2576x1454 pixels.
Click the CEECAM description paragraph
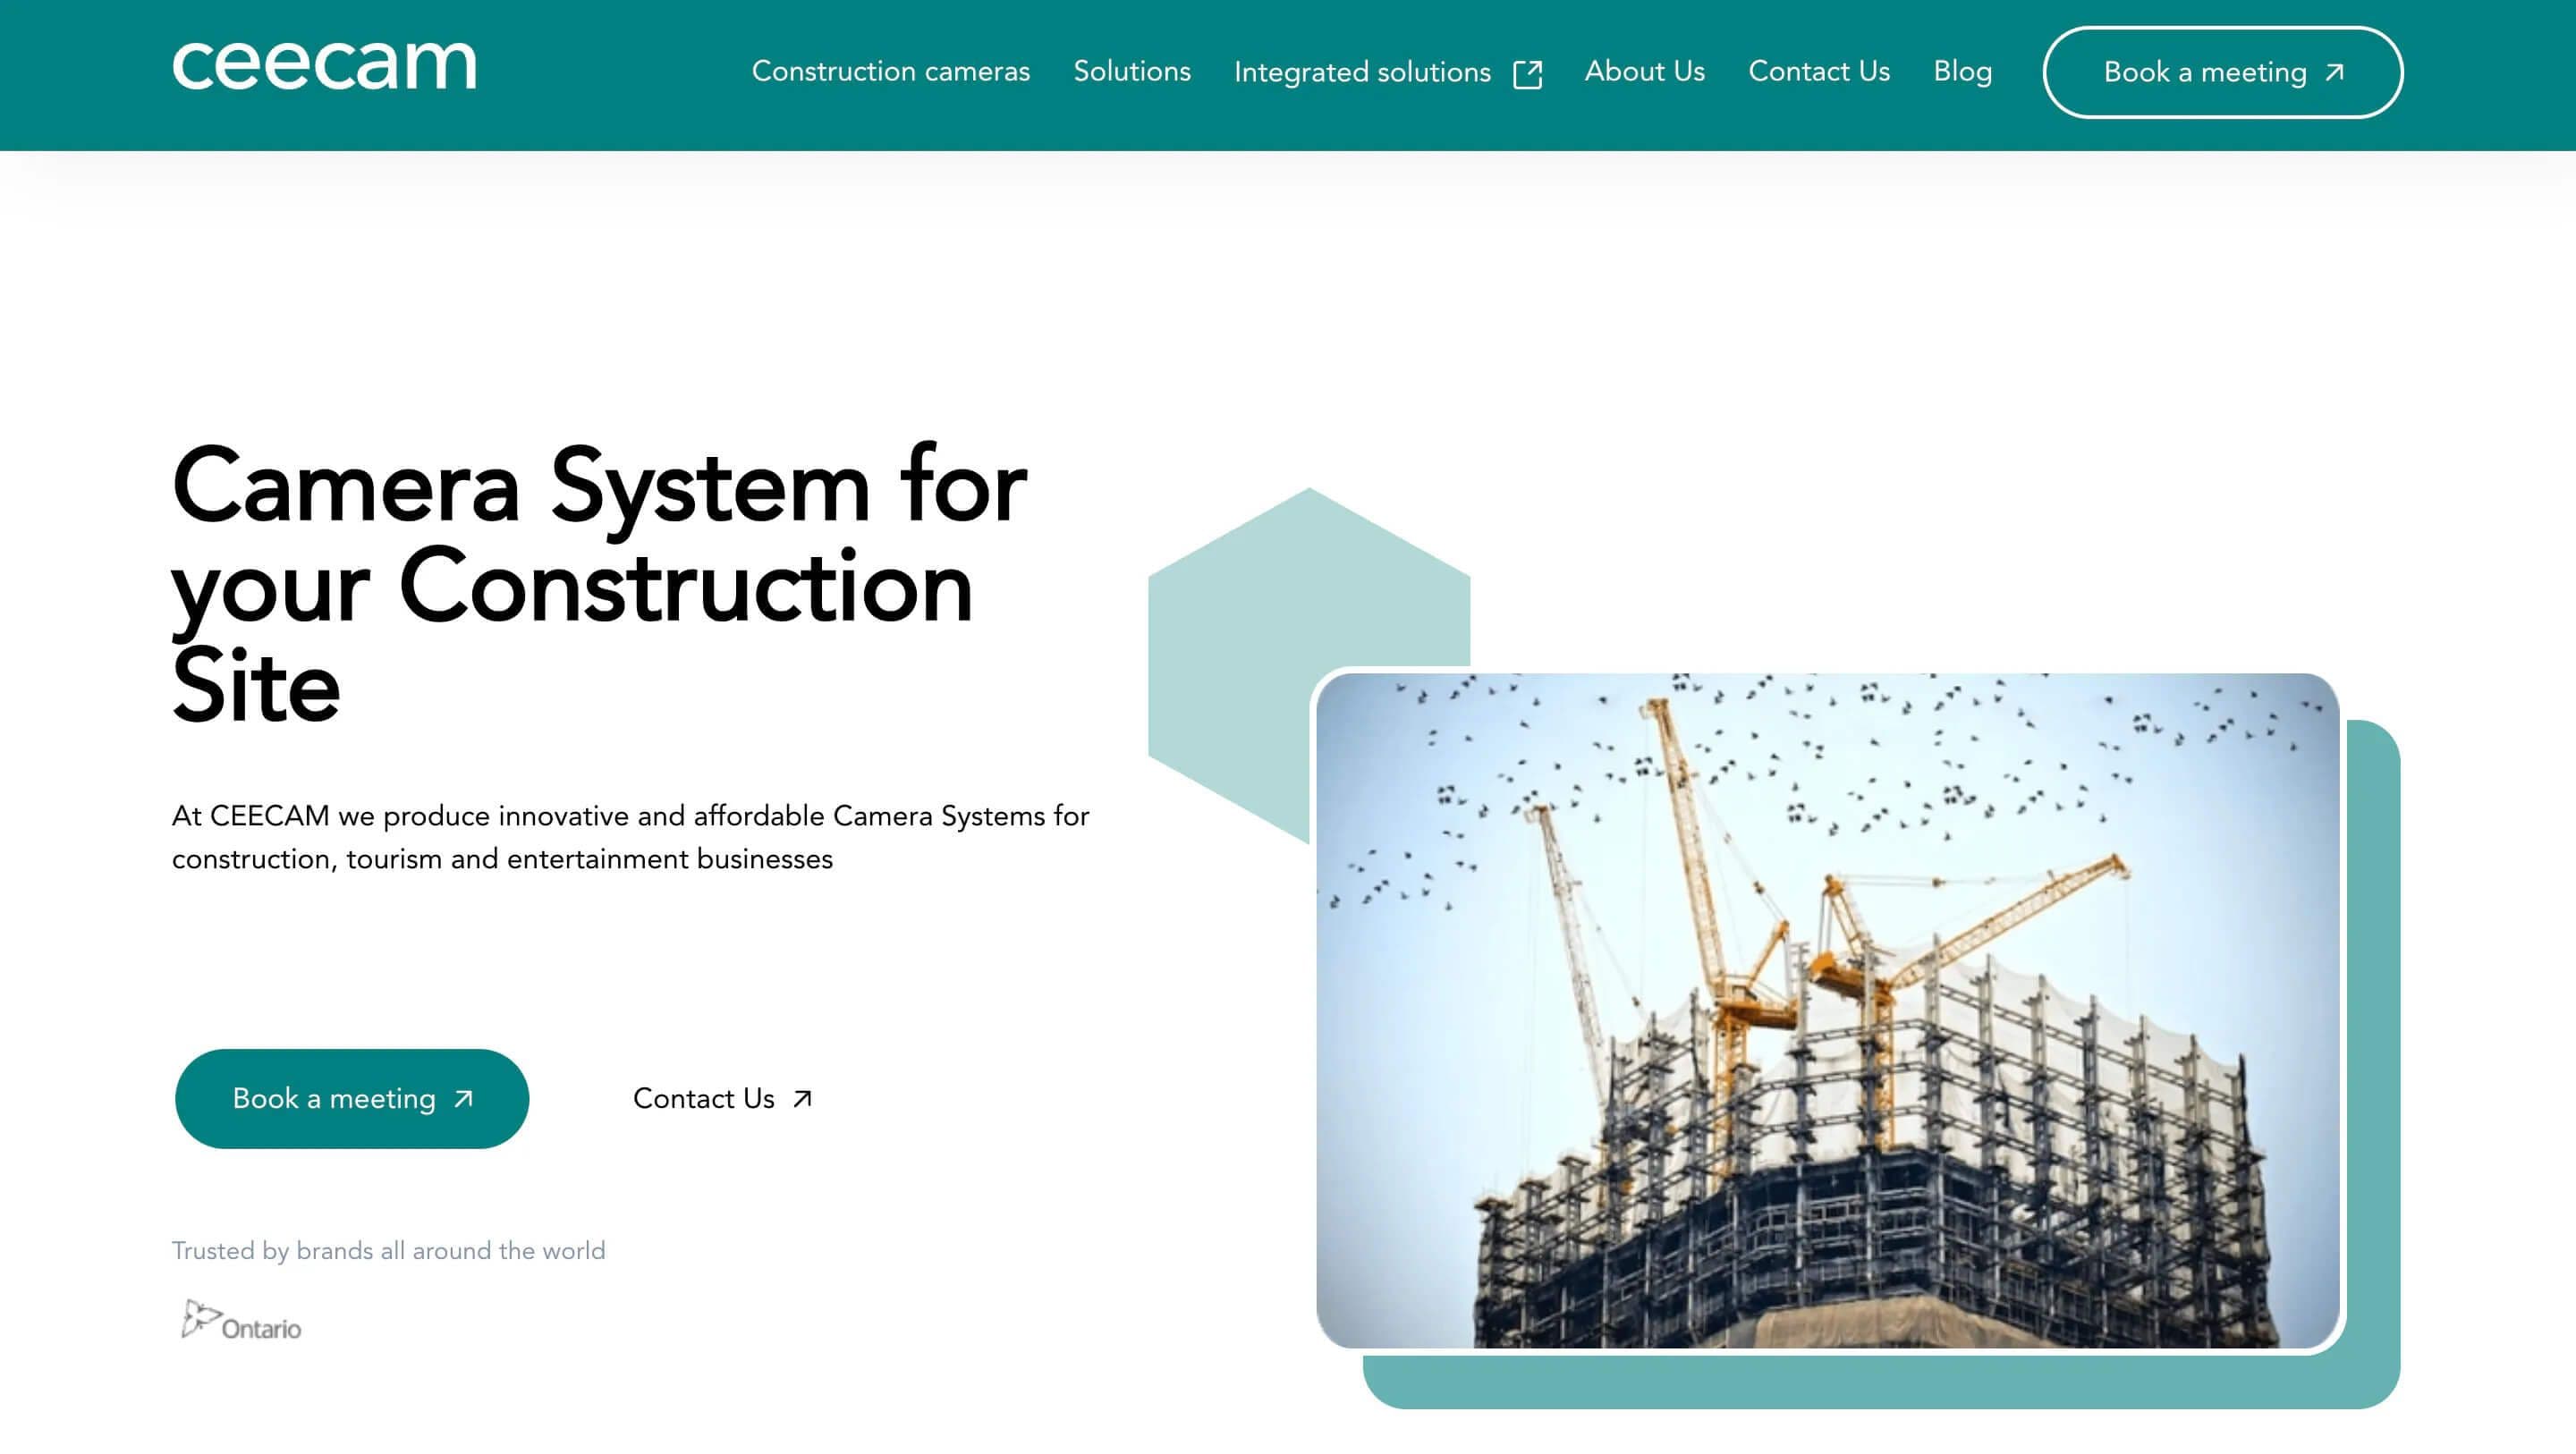pos(630,837)
